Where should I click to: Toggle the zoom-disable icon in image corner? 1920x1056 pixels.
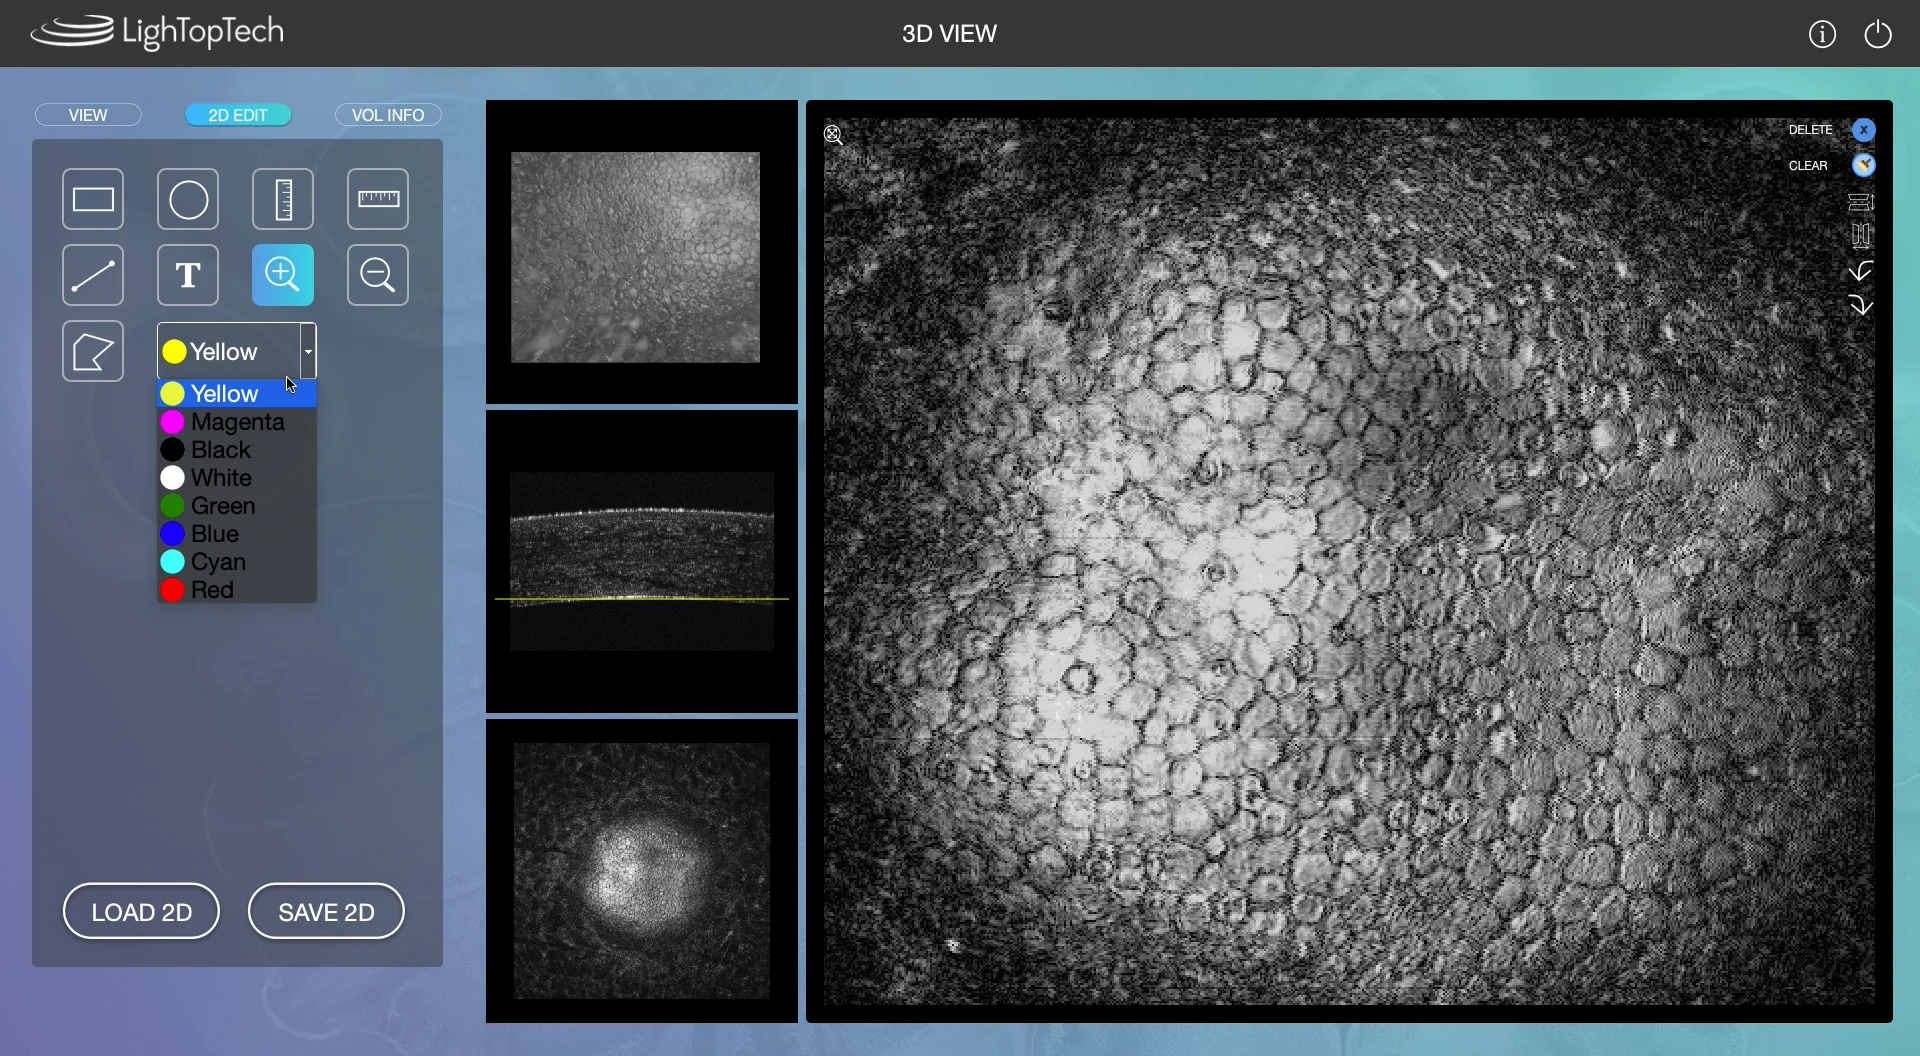(834, 135)
